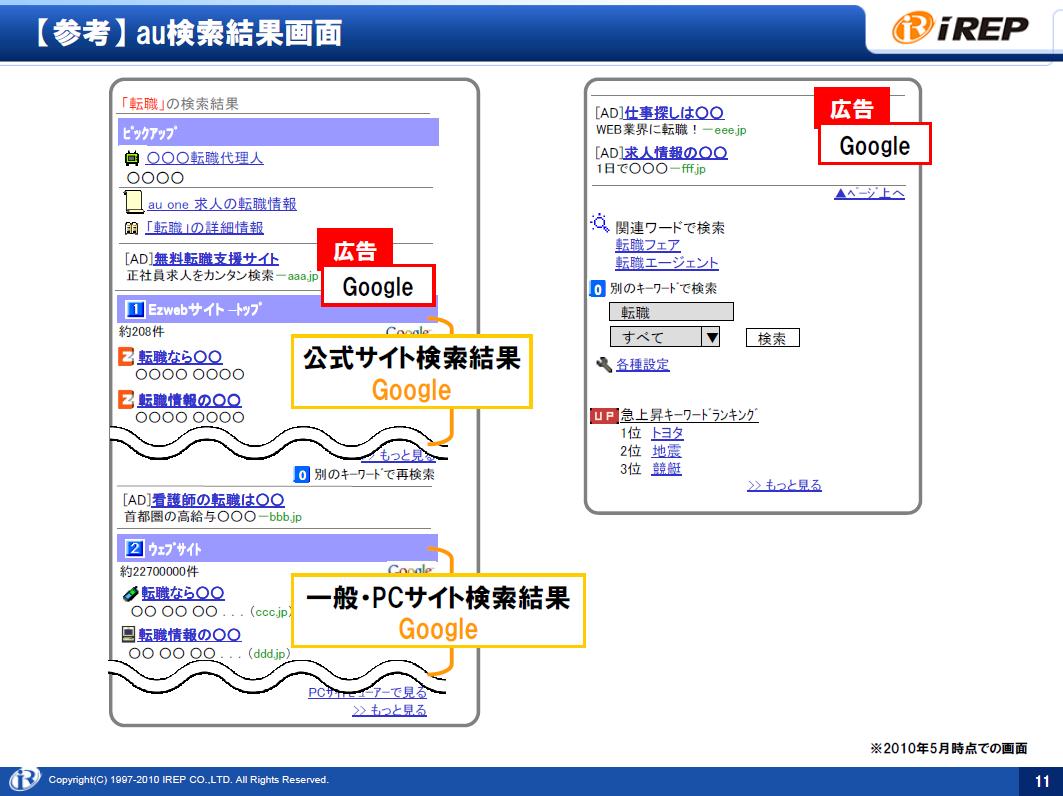
Task: Click the fff.jp ad URL text
Action: [x=694, y=169]
